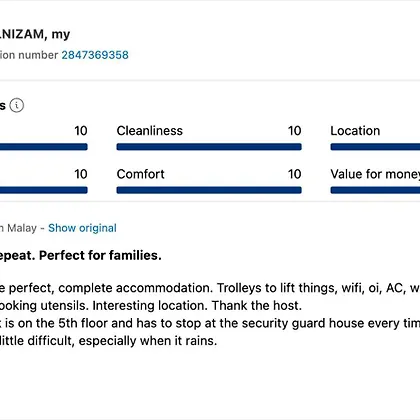
Task: Click the Location label
Action: click(x=355, y=131)
